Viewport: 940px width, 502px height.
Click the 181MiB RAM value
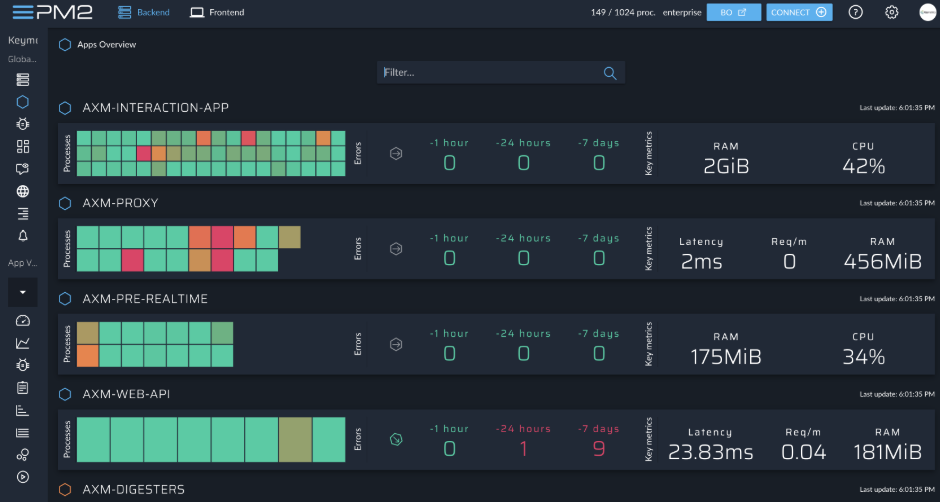(887, 452)
